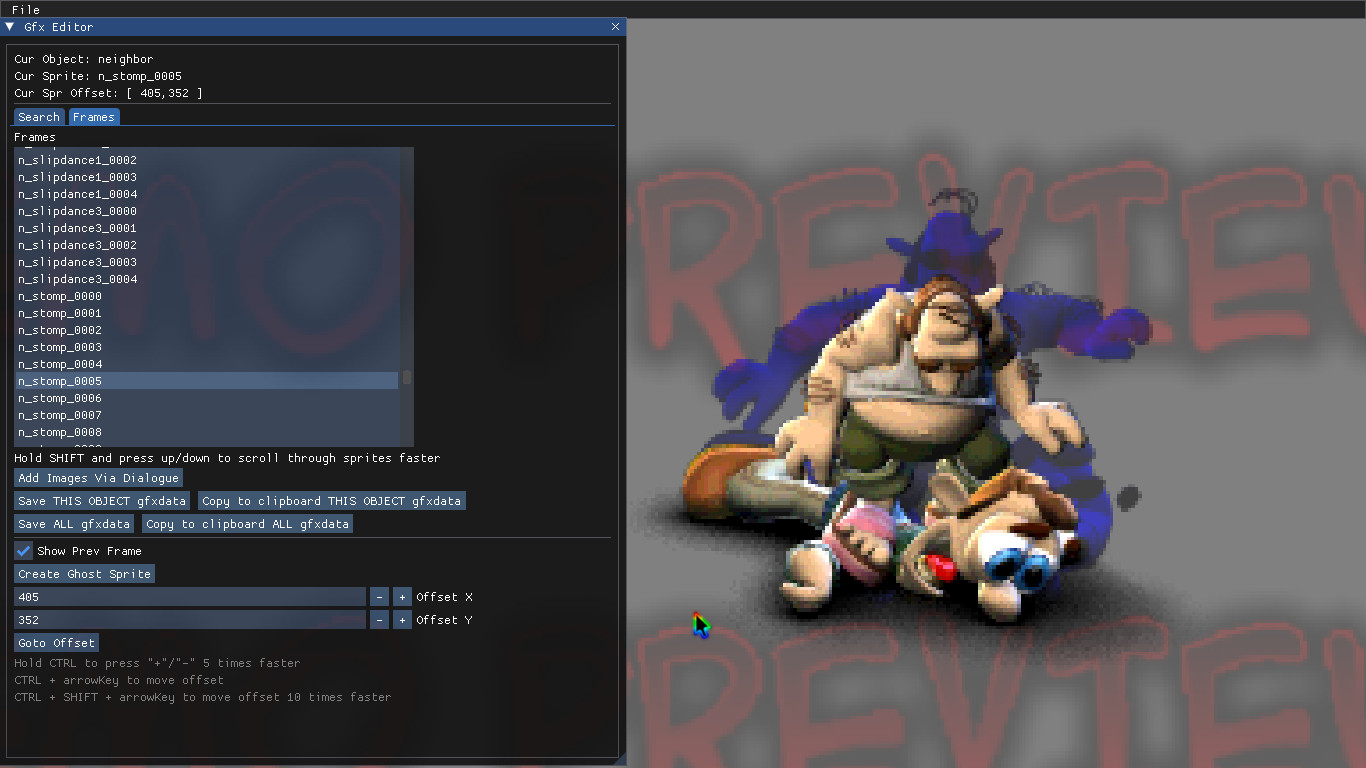1366x768 pixels.
Task: Increase Offset X with the plus stepper
Action: pyautogui.click(x=402, y=596)
